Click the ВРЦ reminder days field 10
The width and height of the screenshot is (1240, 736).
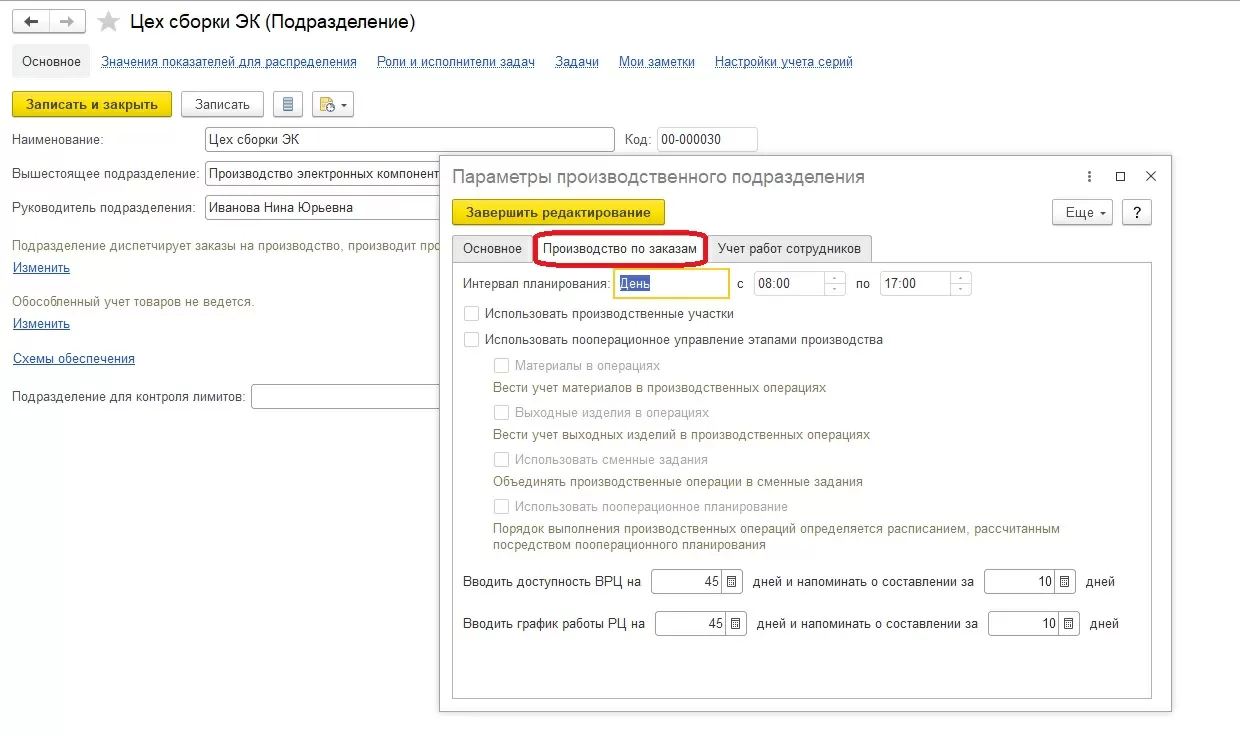[1020, 581]
